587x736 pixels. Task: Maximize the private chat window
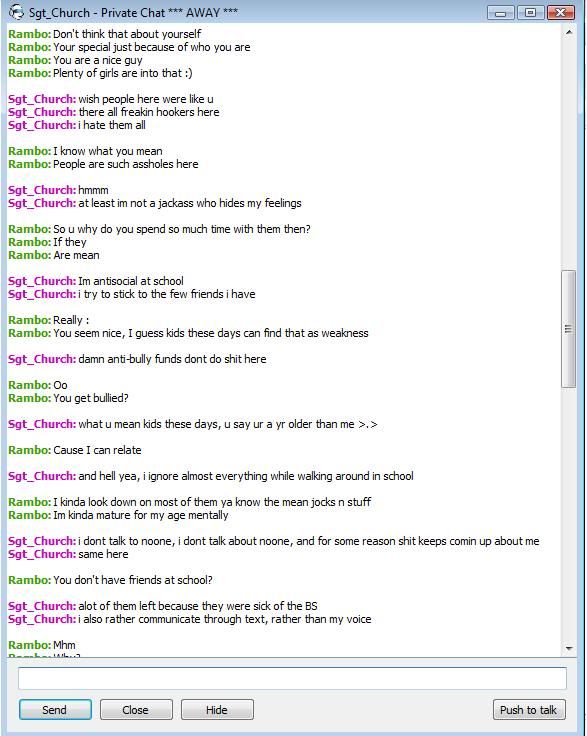pyautogui.click(x=531, y=13)
